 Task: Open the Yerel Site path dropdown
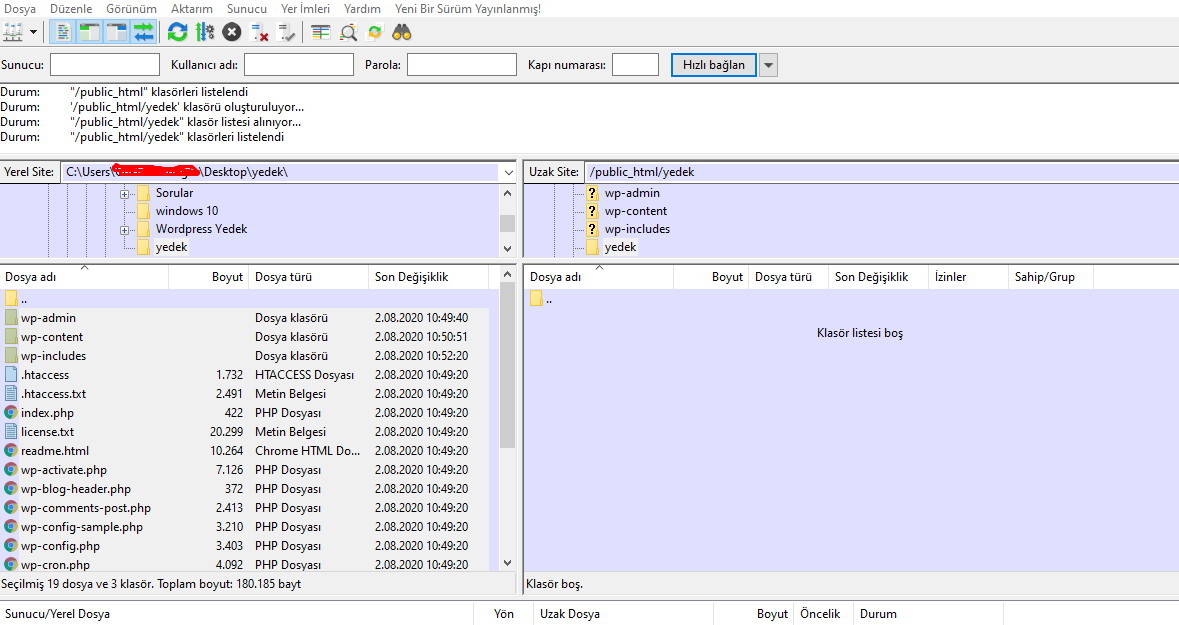pos(508,172)
